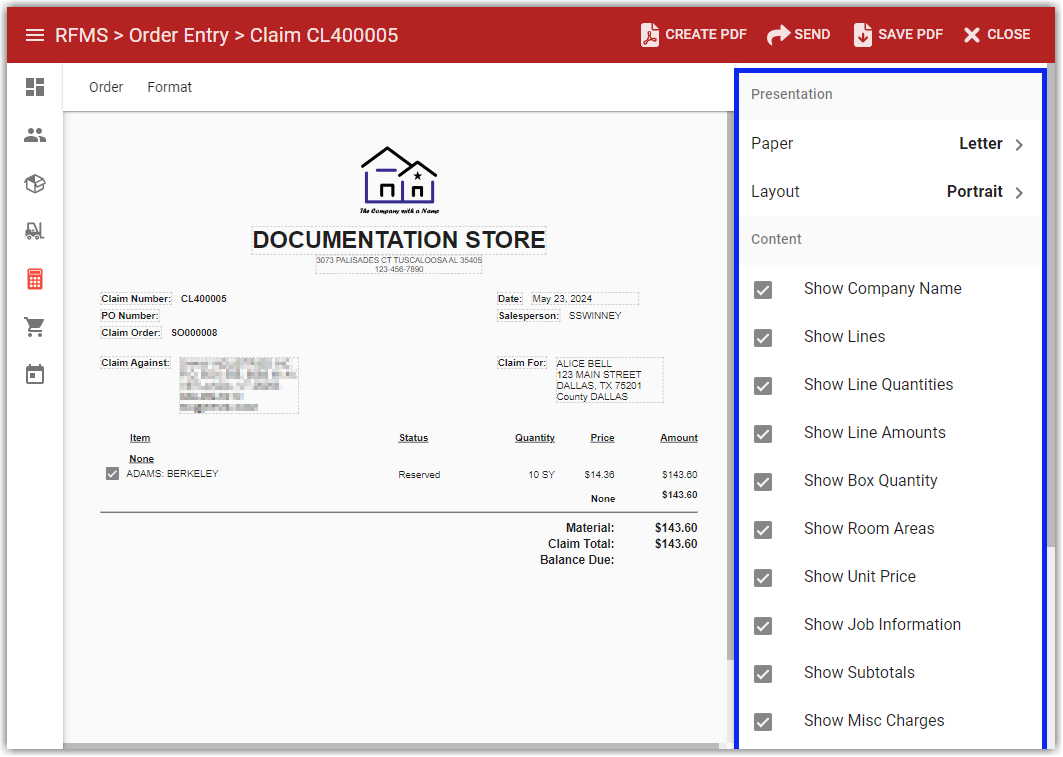This screenshot has width=1063, height=757.
Task: Open the shopping cart icon
Action: click(35, 327)
